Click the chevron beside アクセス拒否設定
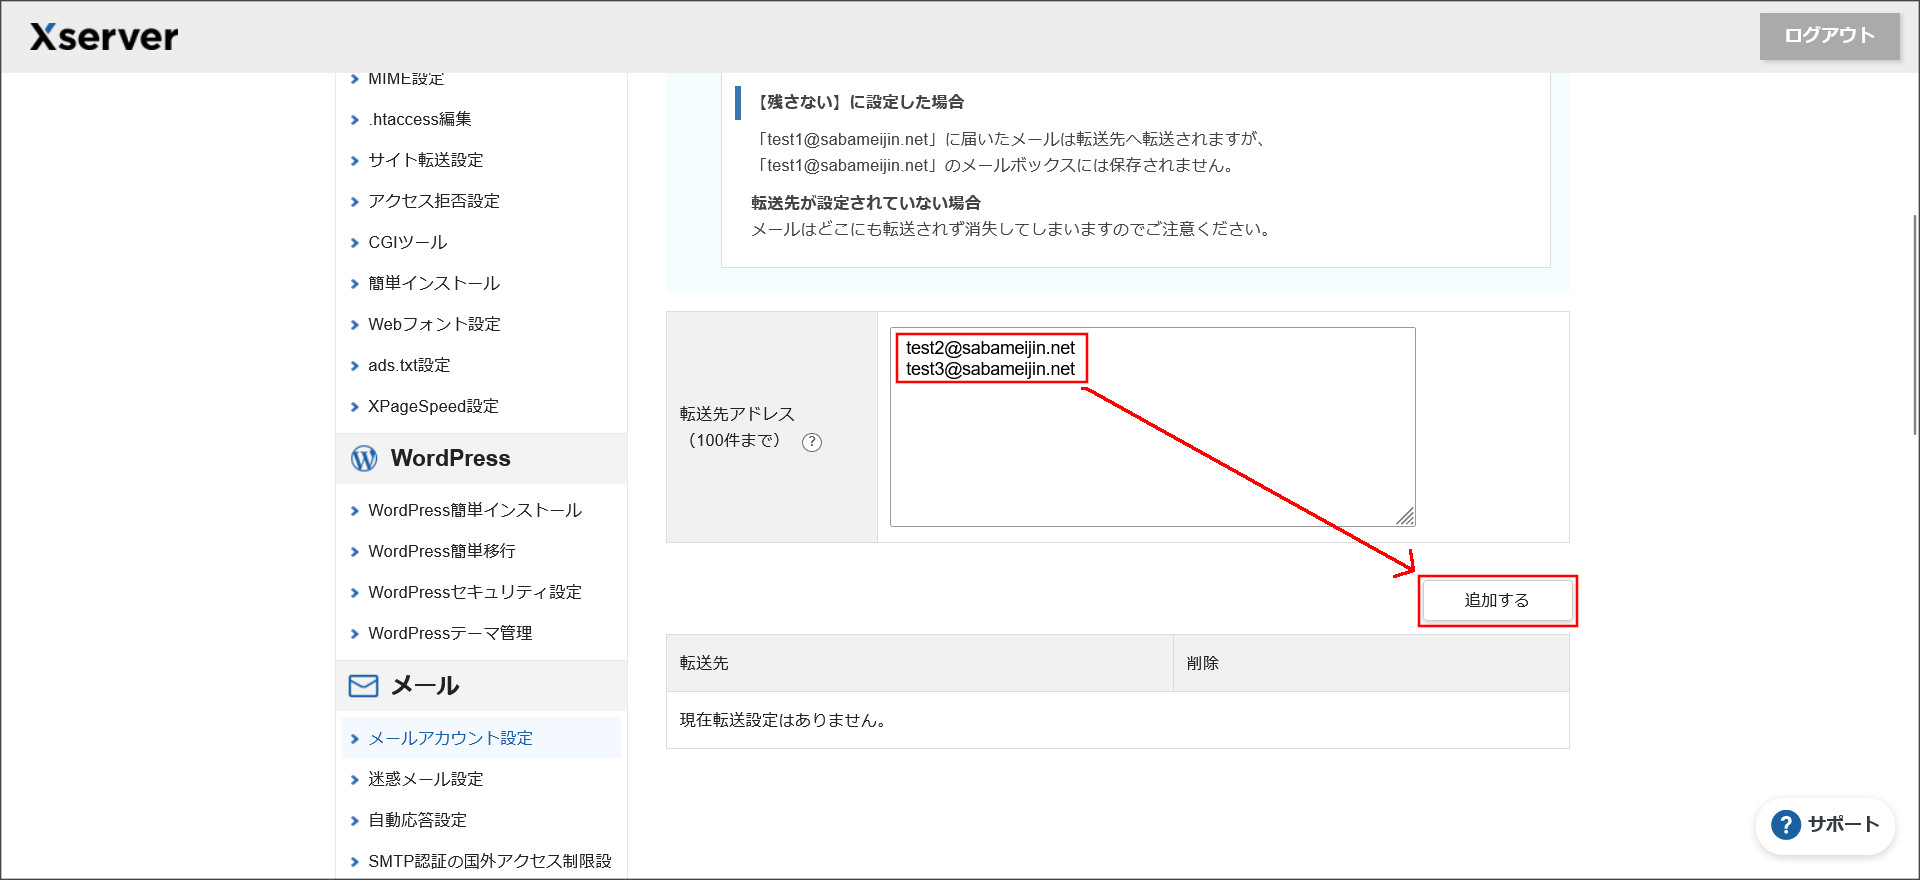This screenshot has width=1920, height=880. pyautogui.click(x=354, y=202)
